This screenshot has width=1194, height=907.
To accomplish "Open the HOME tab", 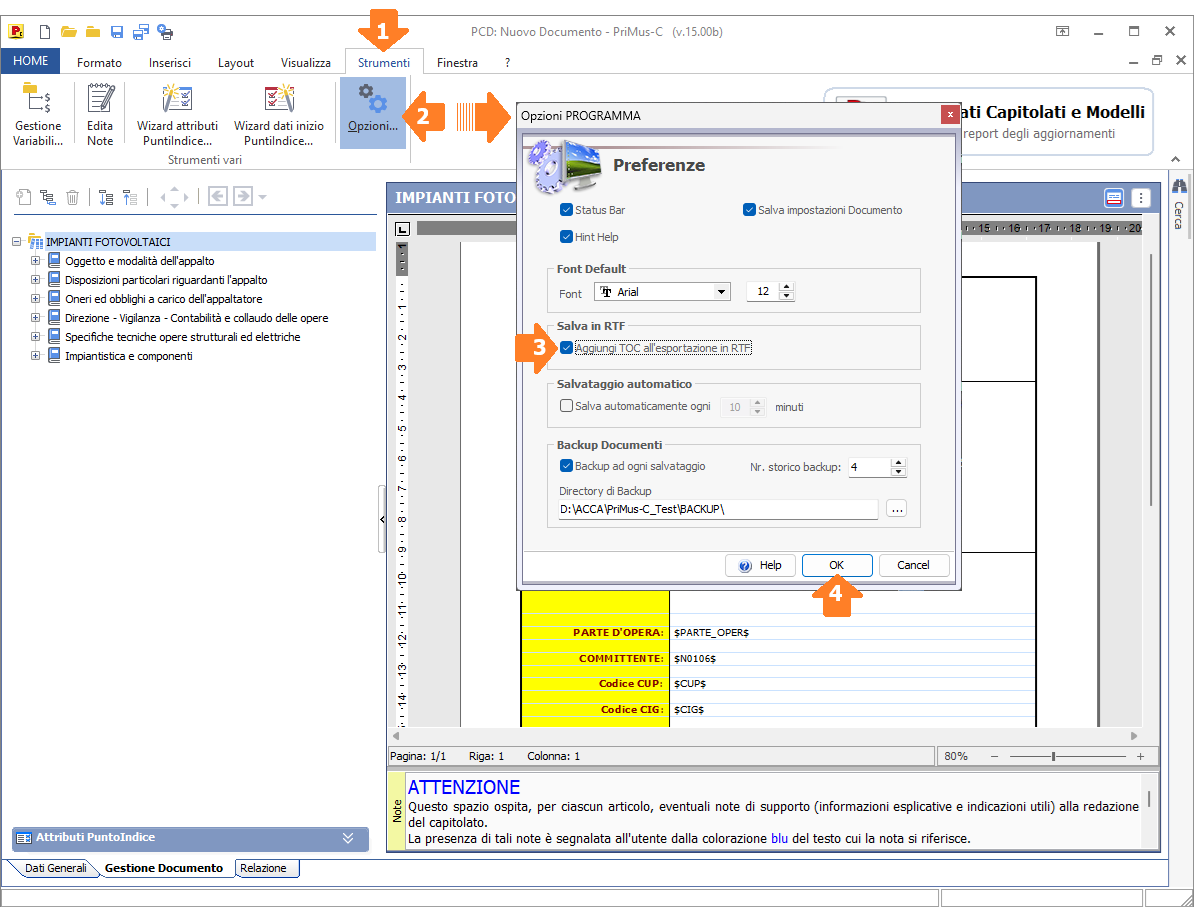I will (x=30, y=61).
